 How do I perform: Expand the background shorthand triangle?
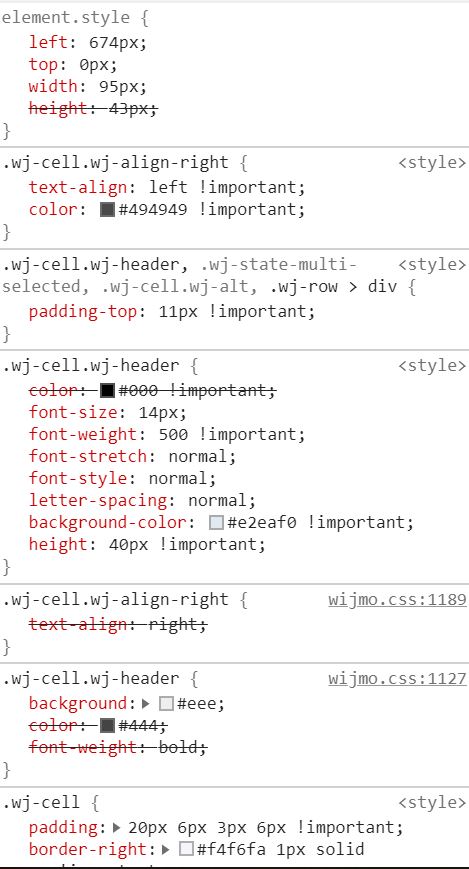pyautogui.click(x=146, y=704)
